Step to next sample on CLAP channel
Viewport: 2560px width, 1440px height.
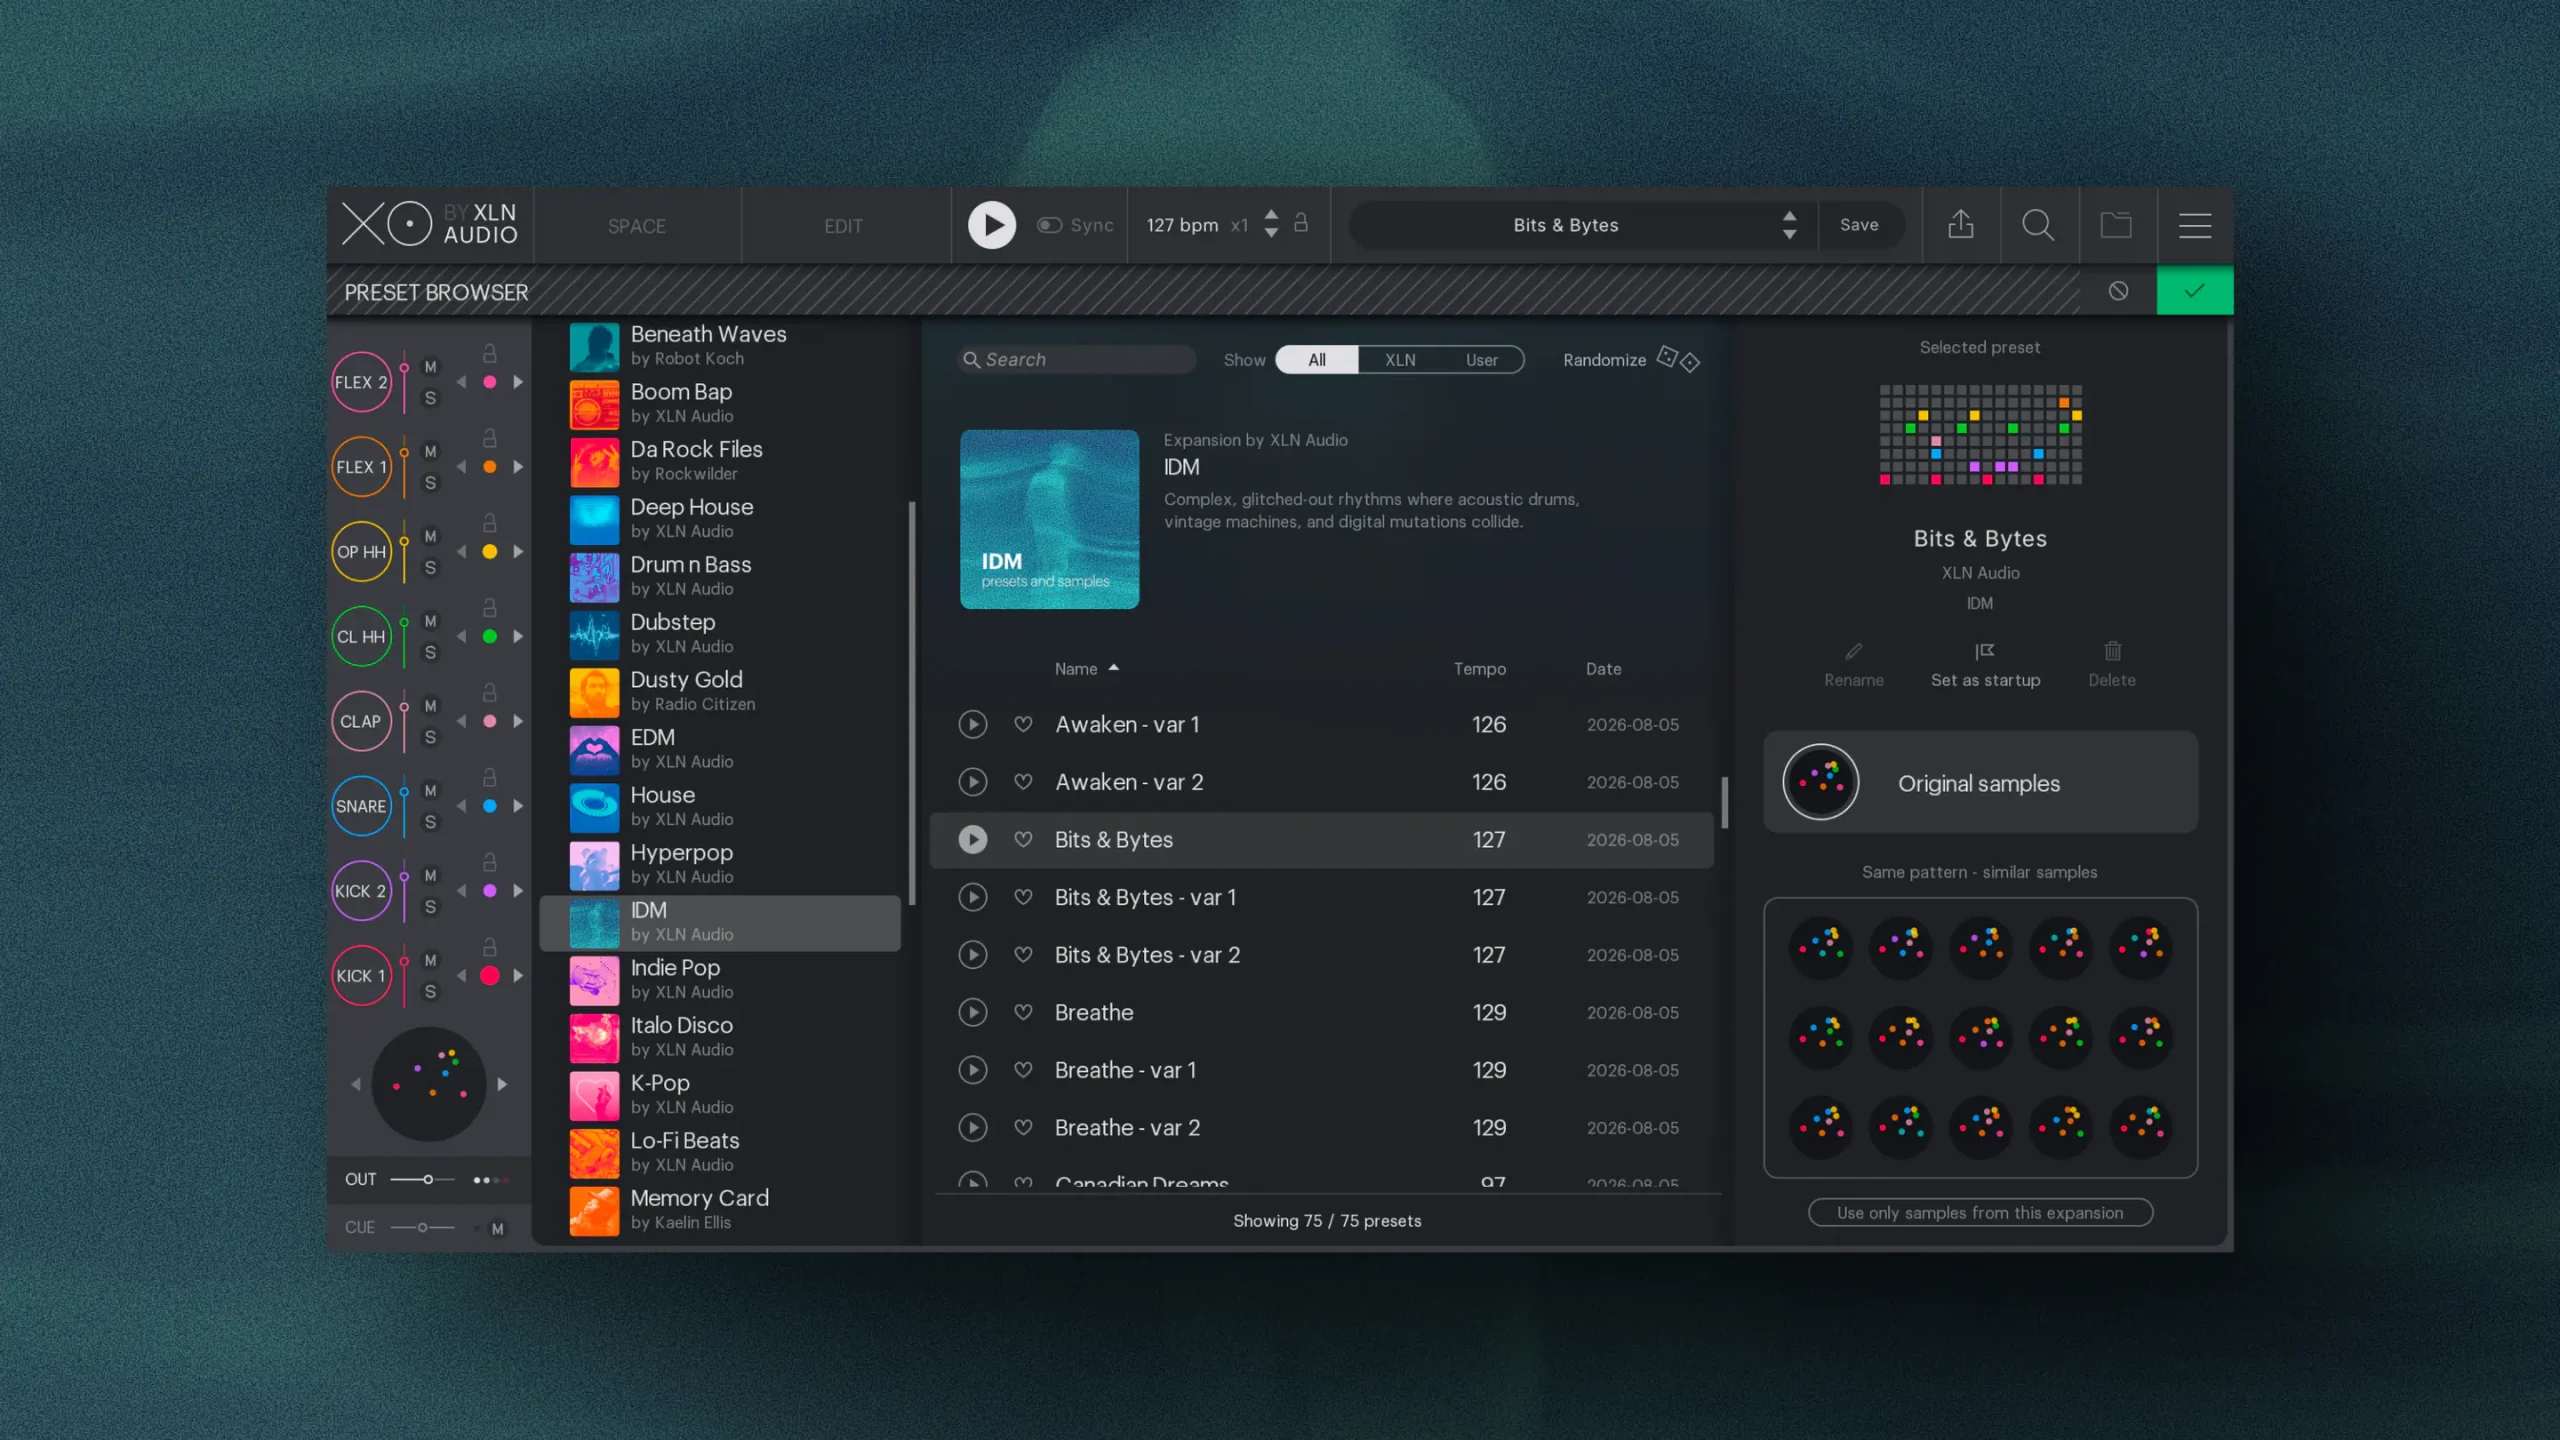pos(518,721)
